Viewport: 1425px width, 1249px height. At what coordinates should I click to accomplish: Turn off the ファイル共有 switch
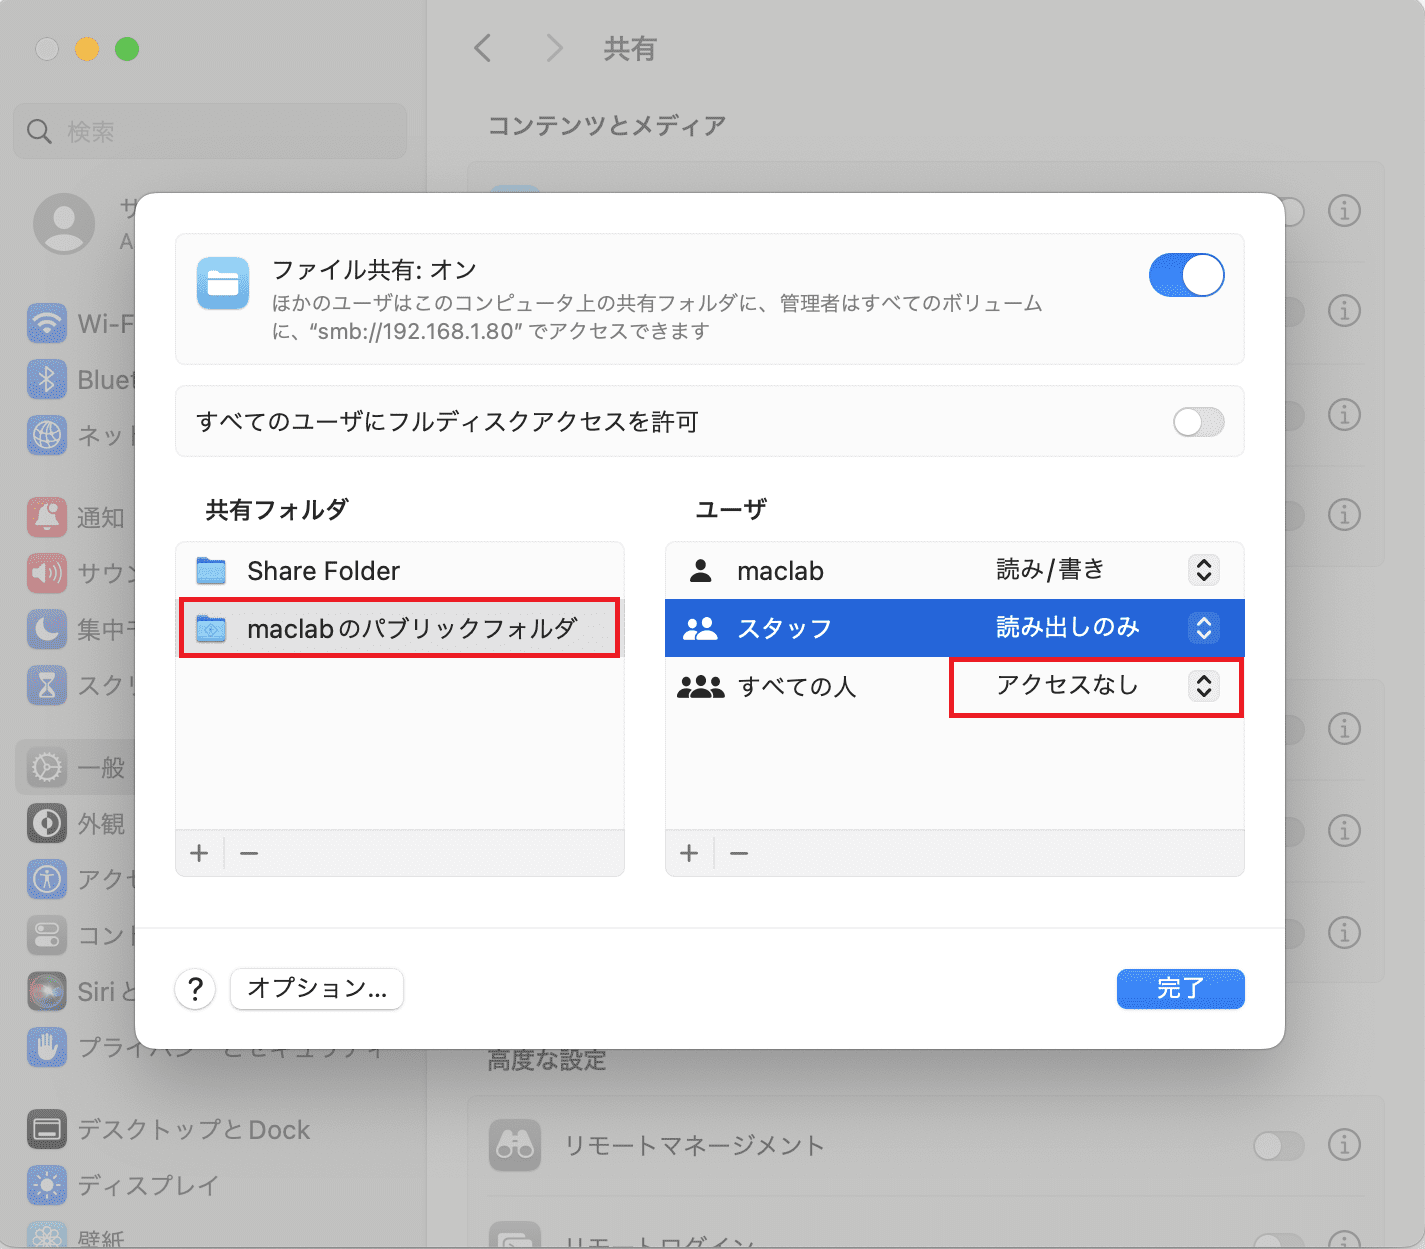click(1186, 275)
